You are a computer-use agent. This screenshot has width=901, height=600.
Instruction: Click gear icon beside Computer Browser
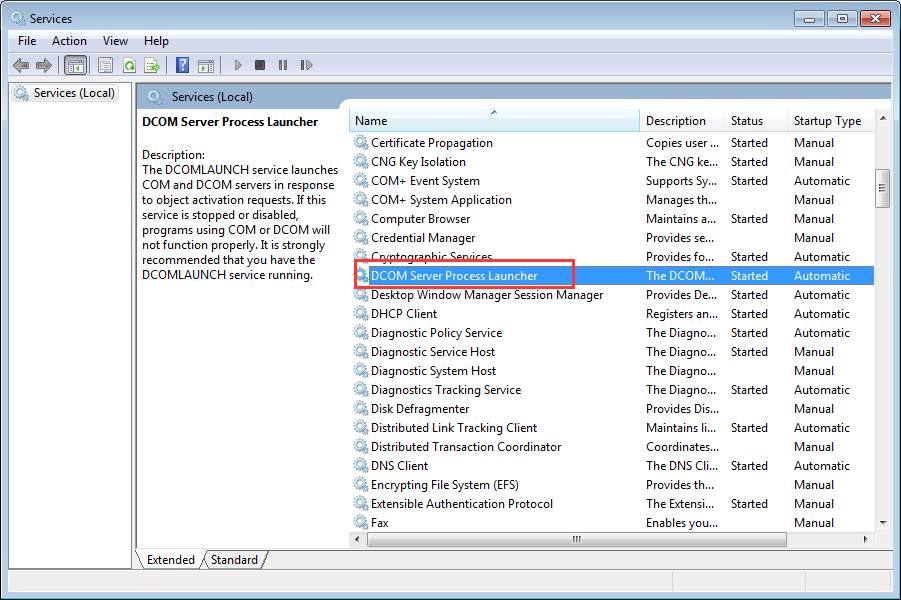361,218
